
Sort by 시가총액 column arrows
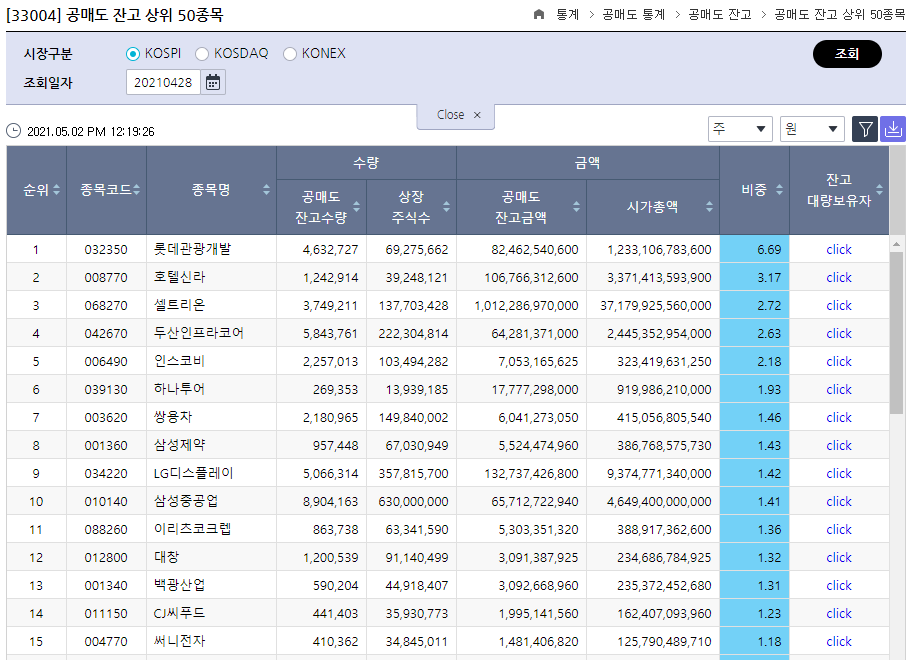click(x=709, y=206)
